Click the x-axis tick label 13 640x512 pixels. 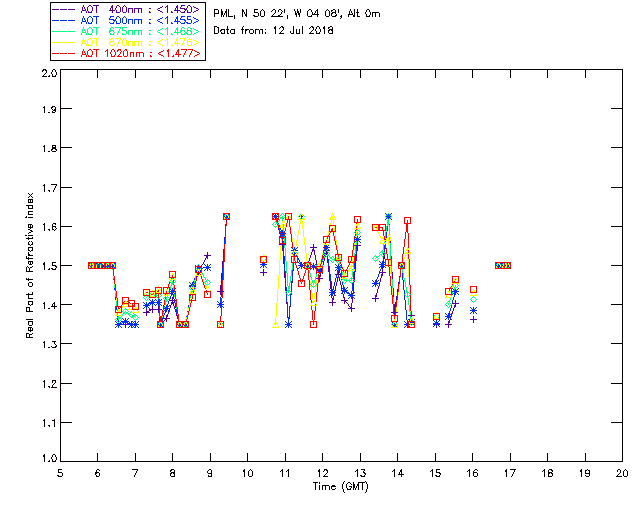click(x=360, y=473)
